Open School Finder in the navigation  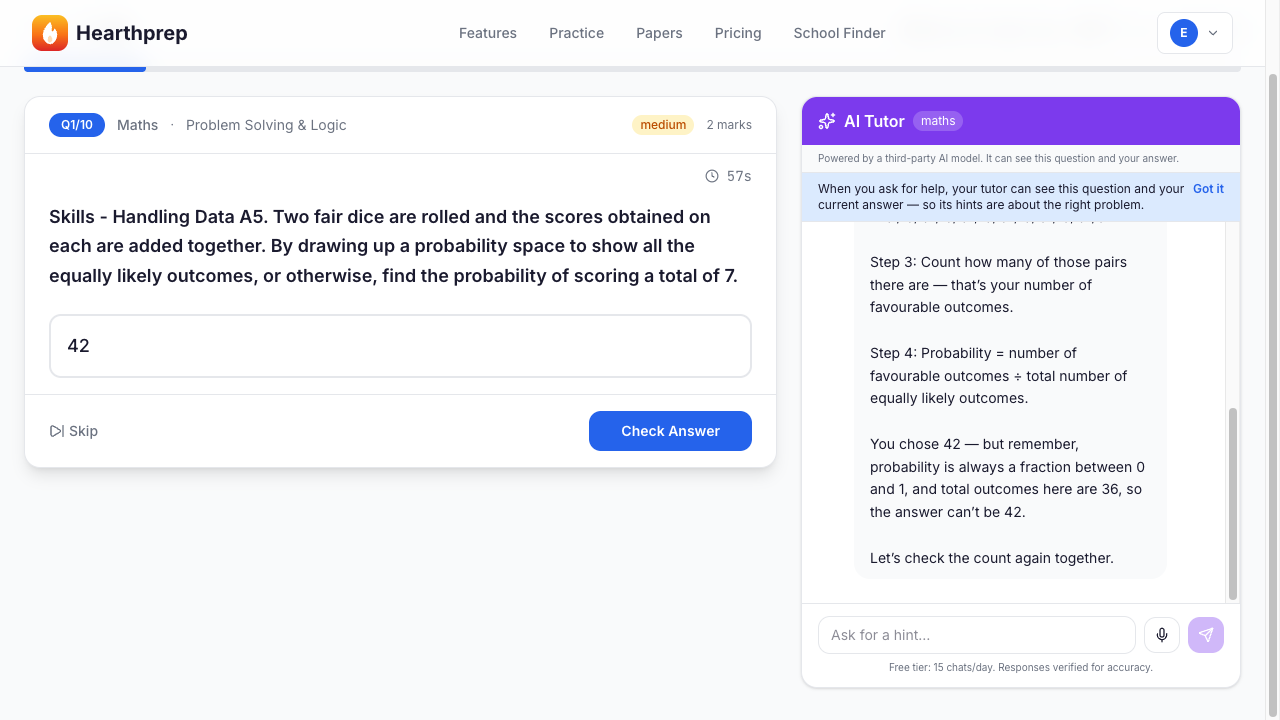[x=839, y=33]
